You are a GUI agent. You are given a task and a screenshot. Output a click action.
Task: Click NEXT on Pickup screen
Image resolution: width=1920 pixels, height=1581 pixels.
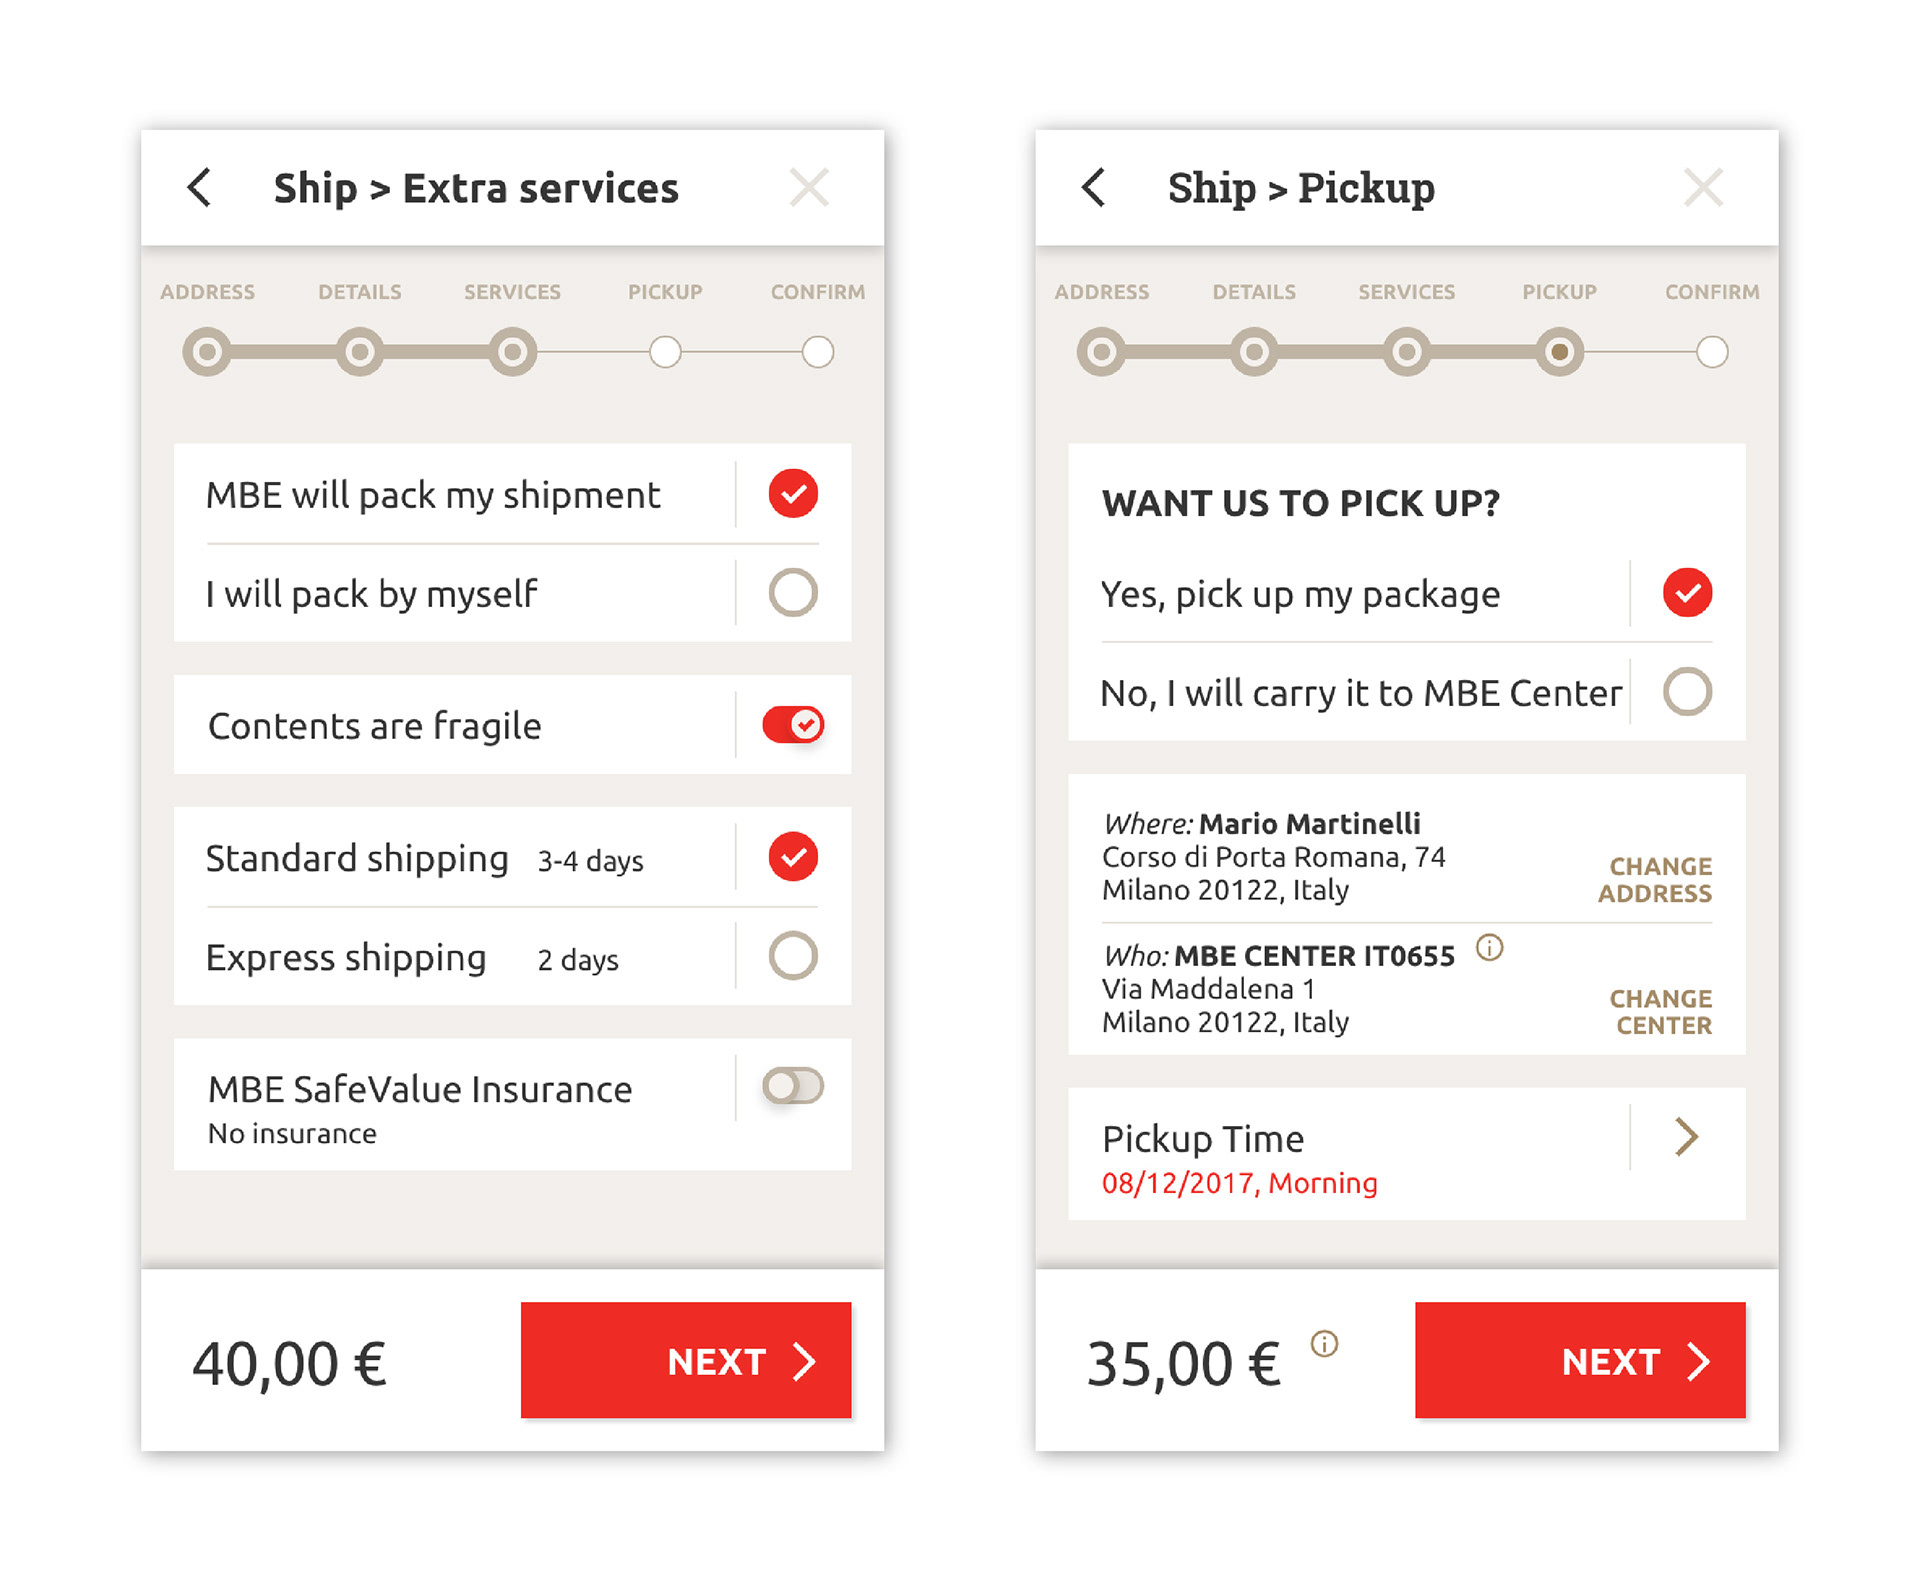[1580, 1360]
